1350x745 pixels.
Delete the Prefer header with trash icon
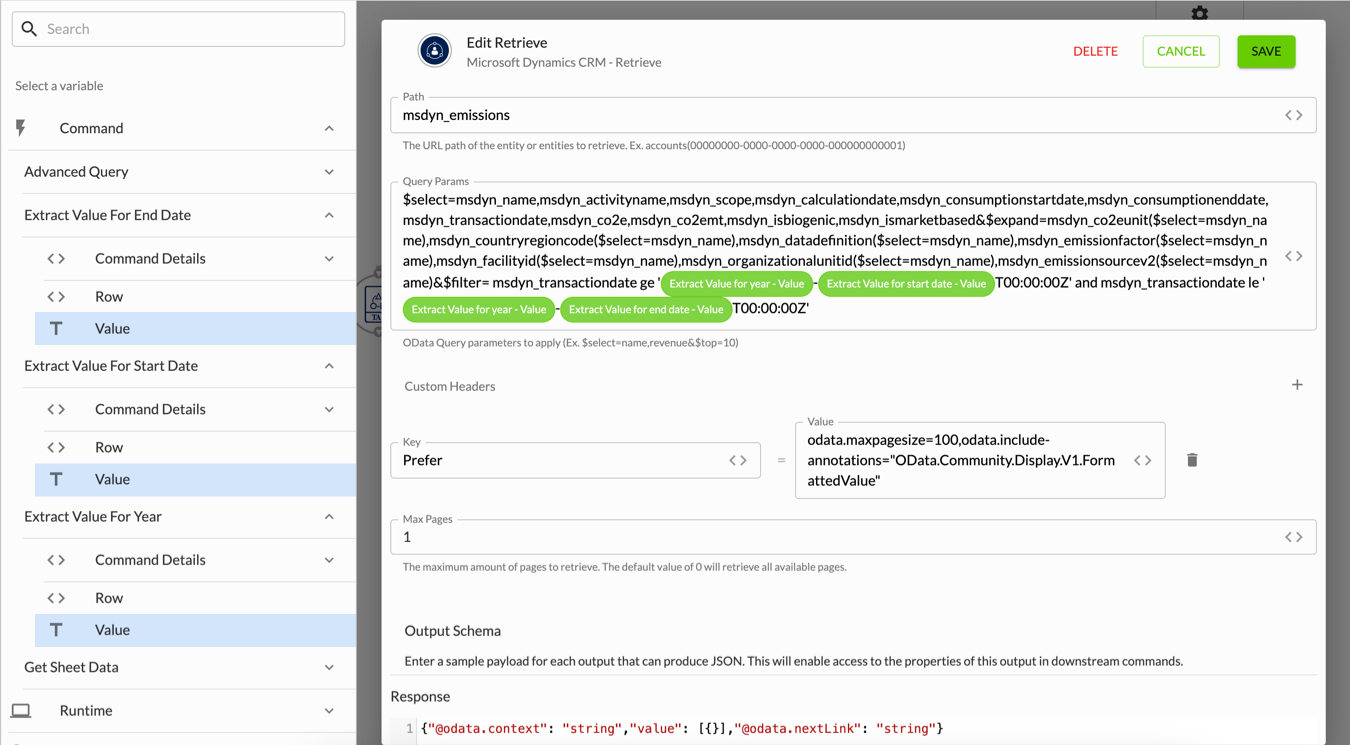click(x=1192, y=460)
